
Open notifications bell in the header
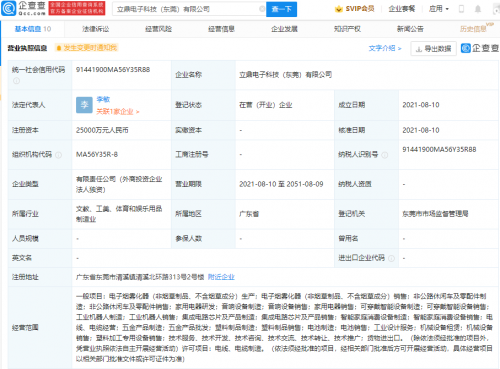478,9
